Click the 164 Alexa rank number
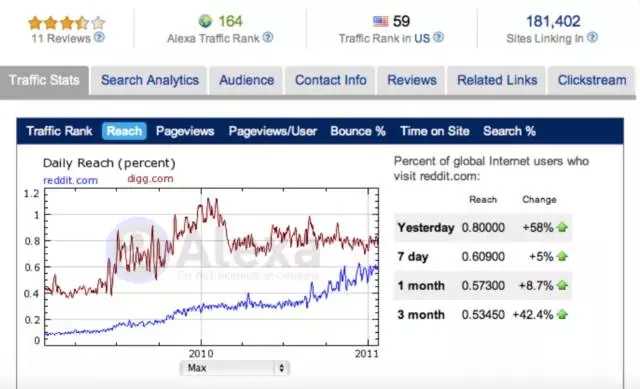 point(230,21)
